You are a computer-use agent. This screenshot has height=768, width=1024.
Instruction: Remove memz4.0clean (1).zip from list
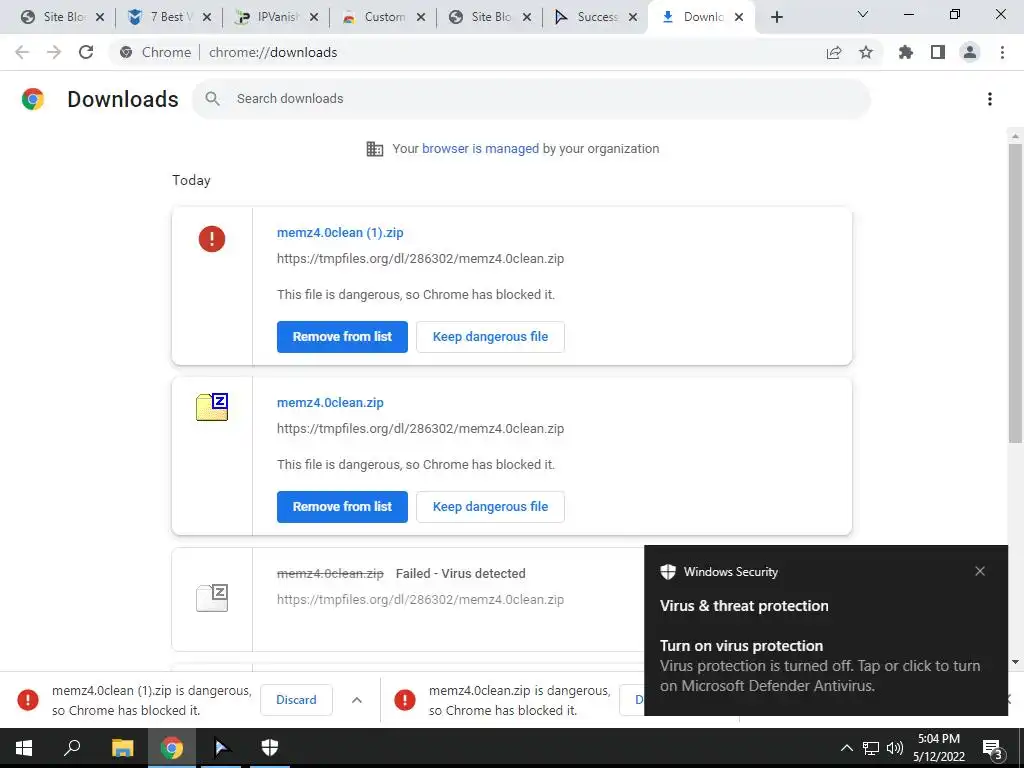tap(342, 337)
